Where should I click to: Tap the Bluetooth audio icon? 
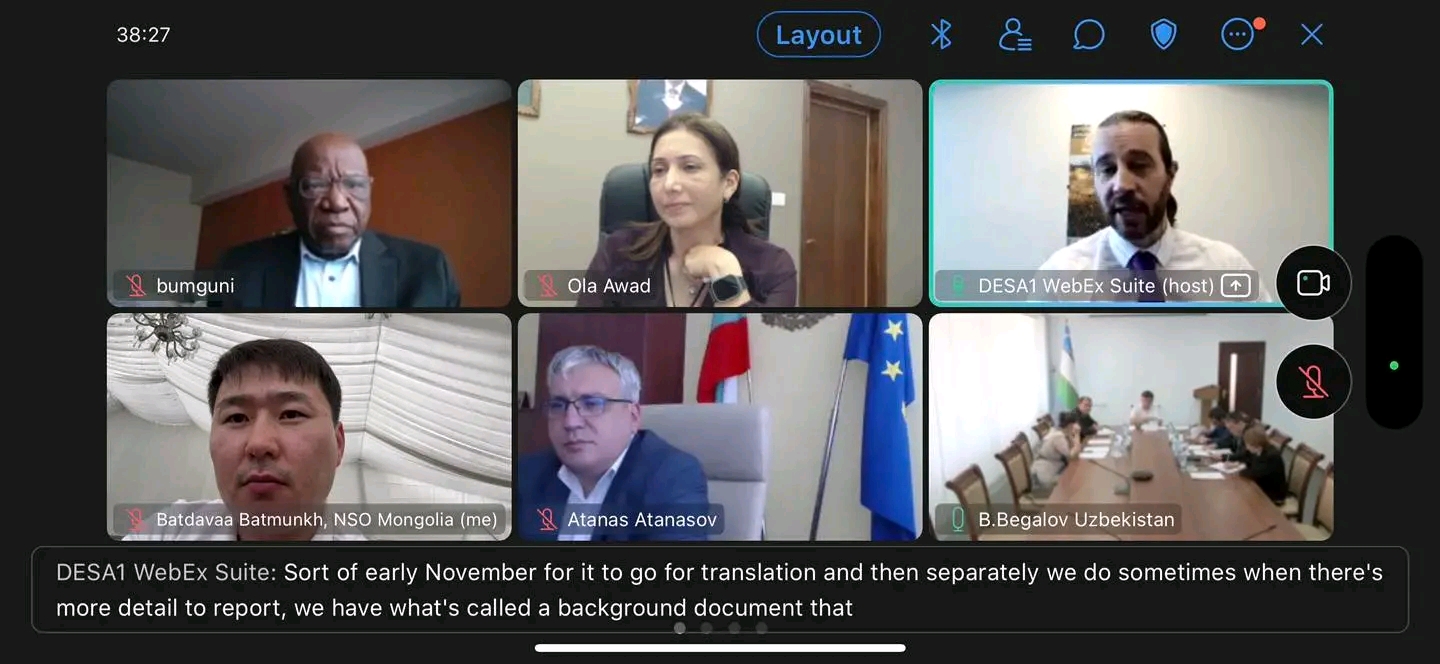click(941, 35)
